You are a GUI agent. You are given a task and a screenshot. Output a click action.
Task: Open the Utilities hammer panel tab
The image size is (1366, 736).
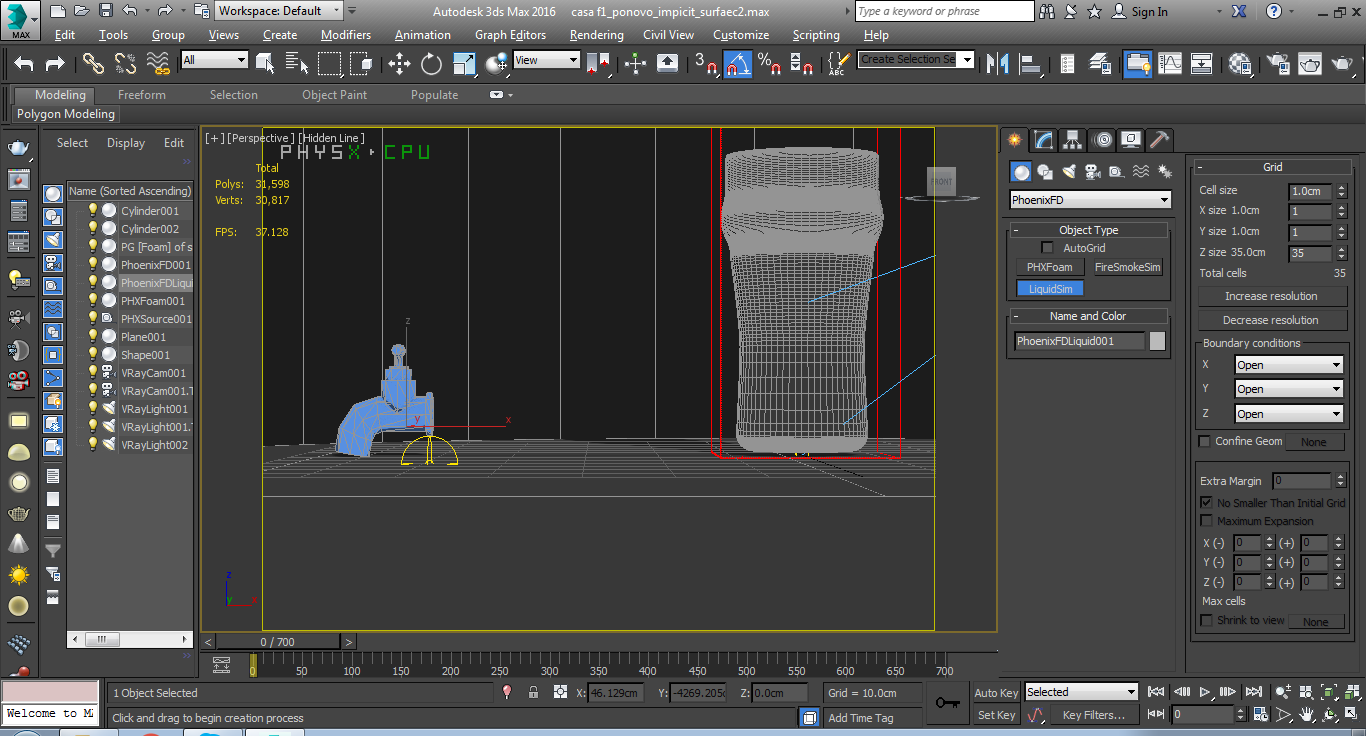(x=1159, y=140)
